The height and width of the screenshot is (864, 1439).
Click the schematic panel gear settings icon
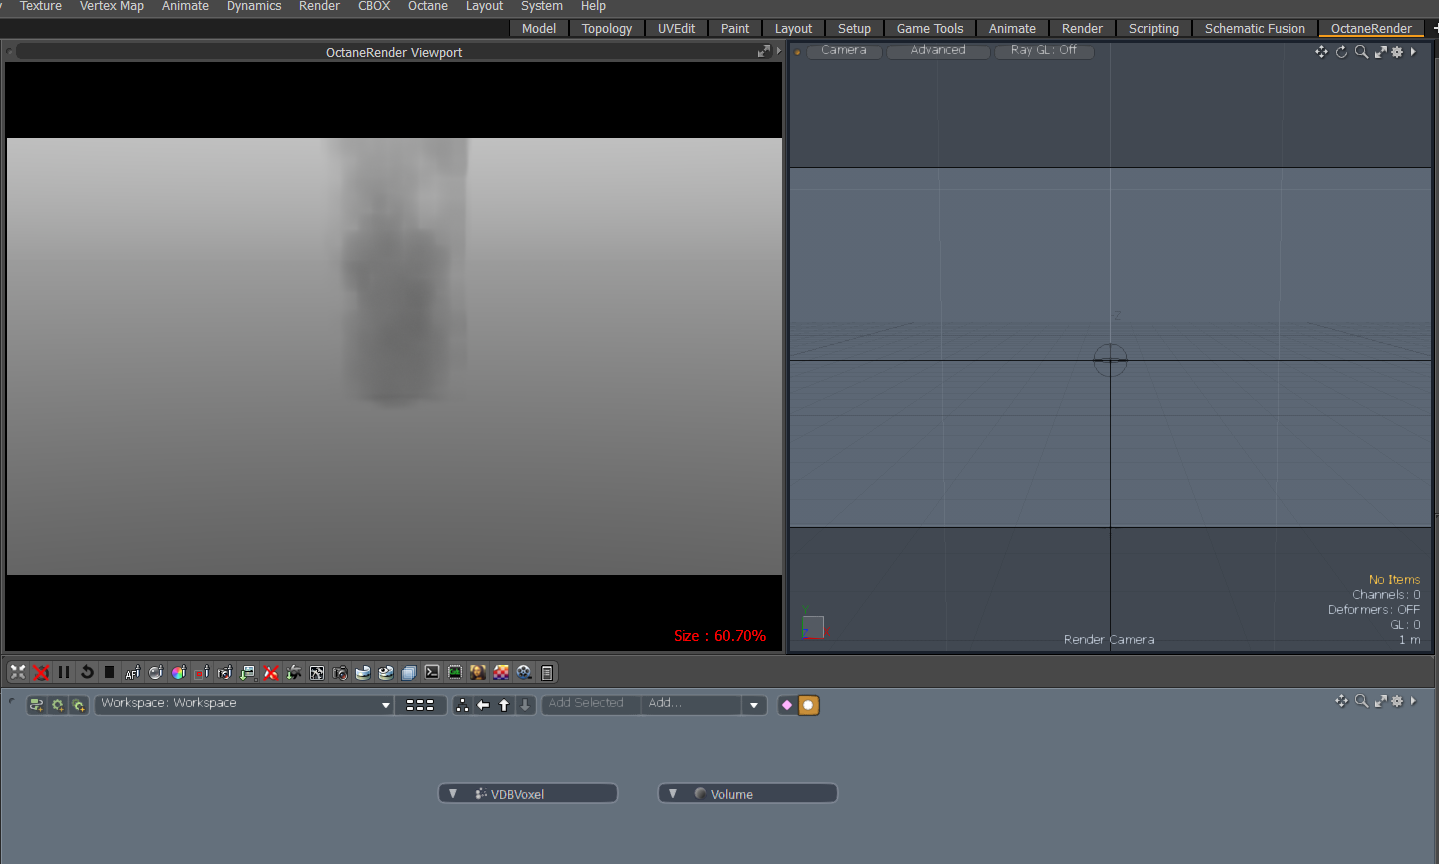1397,701
